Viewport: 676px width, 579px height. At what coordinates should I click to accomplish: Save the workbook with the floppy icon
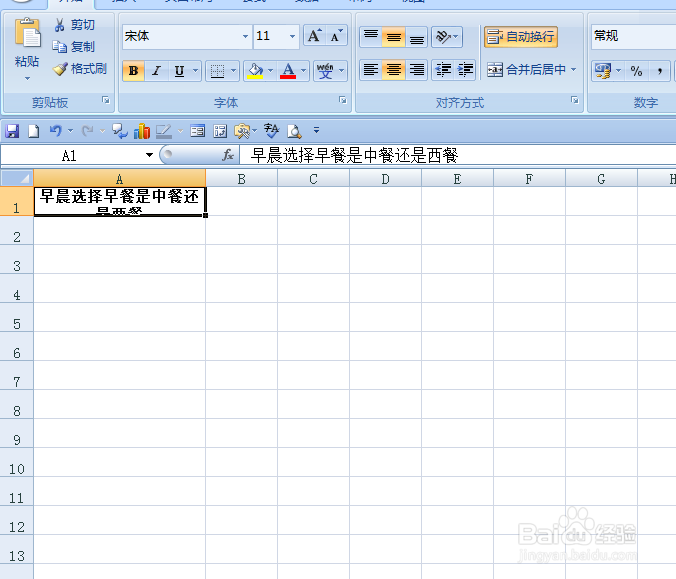click(x=12, y=131)
